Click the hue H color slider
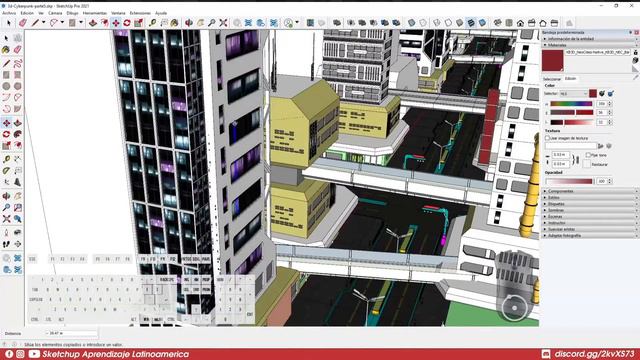 (571, 104)
